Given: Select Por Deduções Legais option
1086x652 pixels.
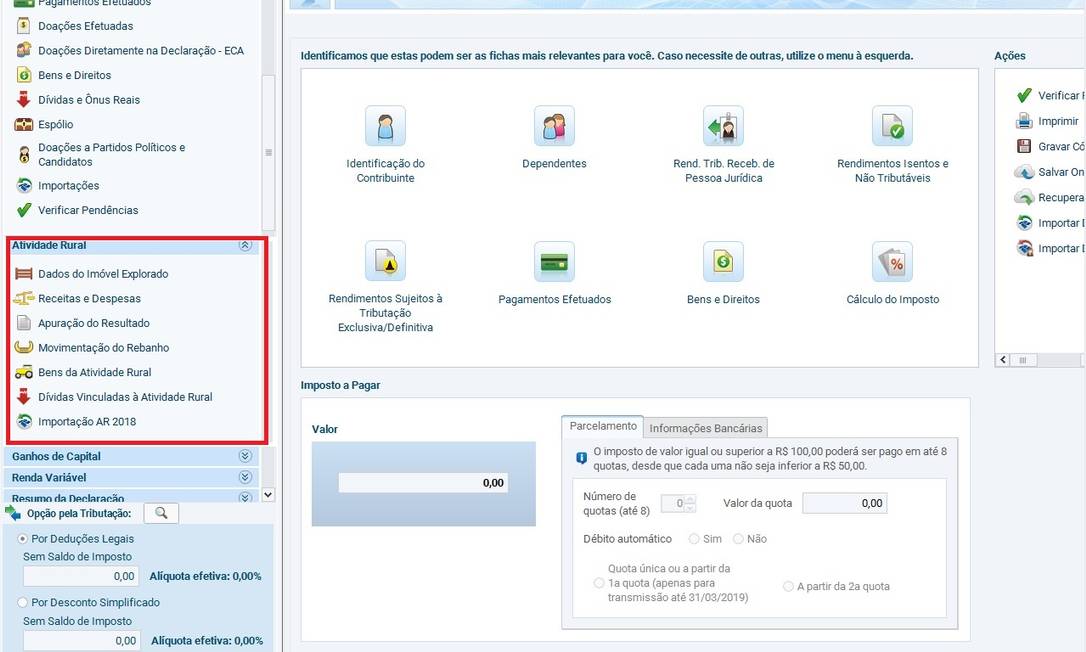Looking at the screenshot, I should pyautogui.click(x=23, y=539).
